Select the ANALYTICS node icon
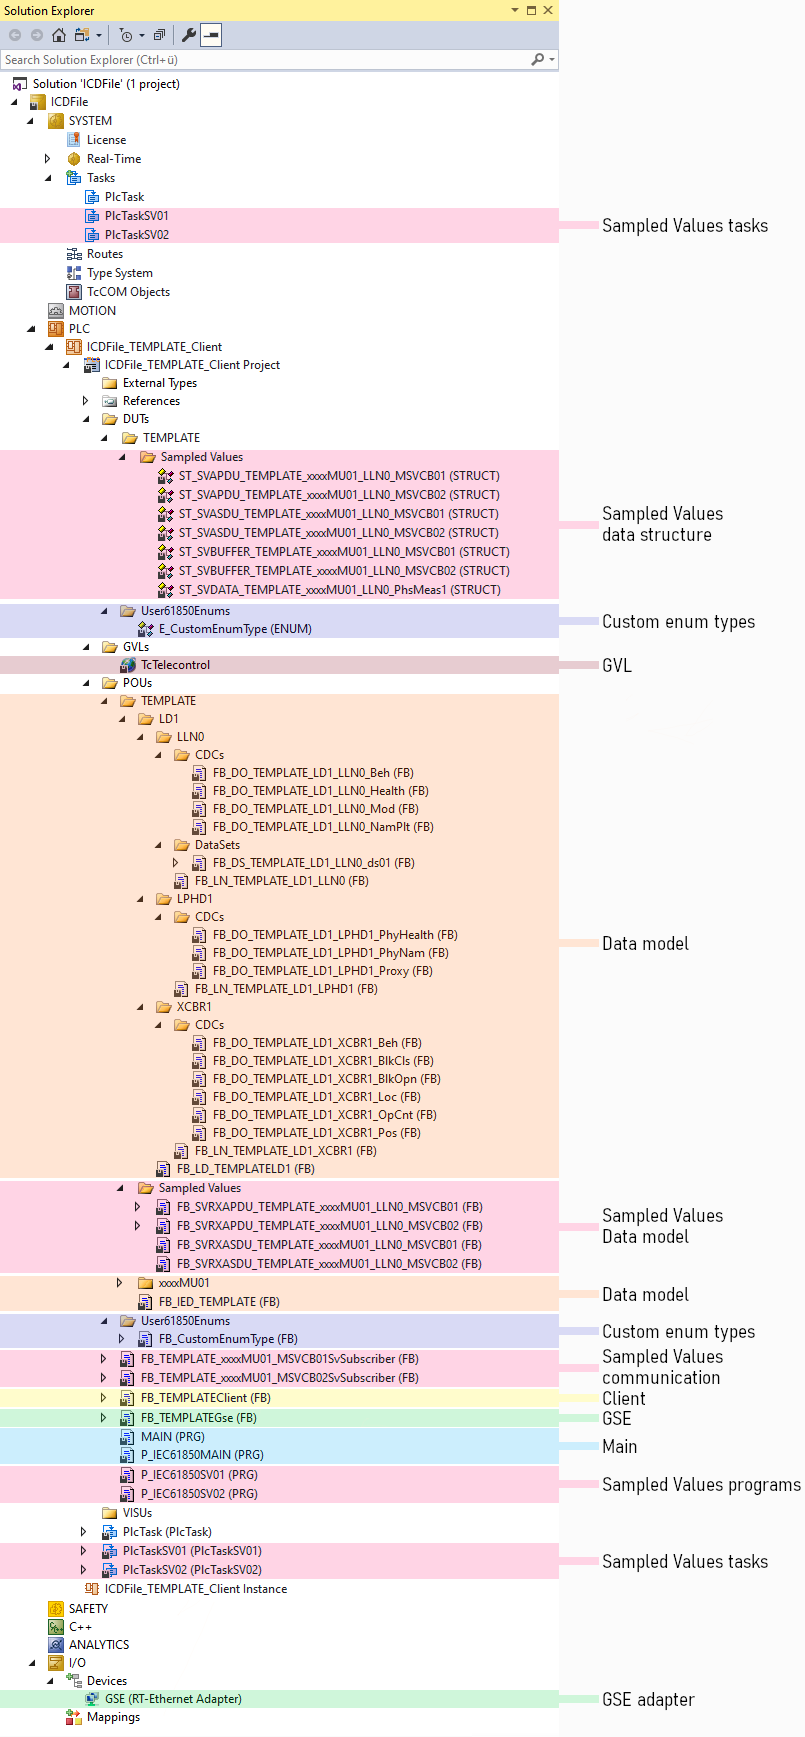This screenshot has height=1737, width=805. (56, 1645)
